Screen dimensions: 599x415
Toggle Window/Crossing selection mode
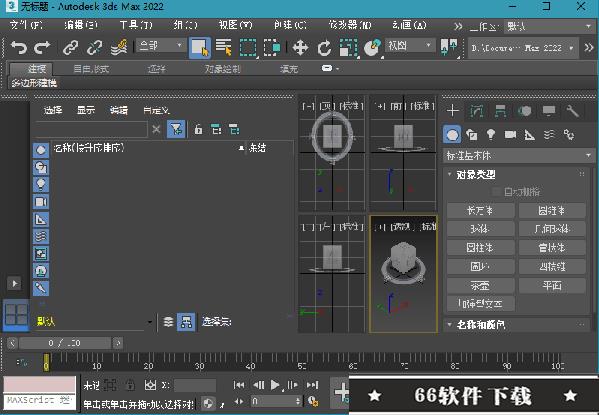point(272,48)
